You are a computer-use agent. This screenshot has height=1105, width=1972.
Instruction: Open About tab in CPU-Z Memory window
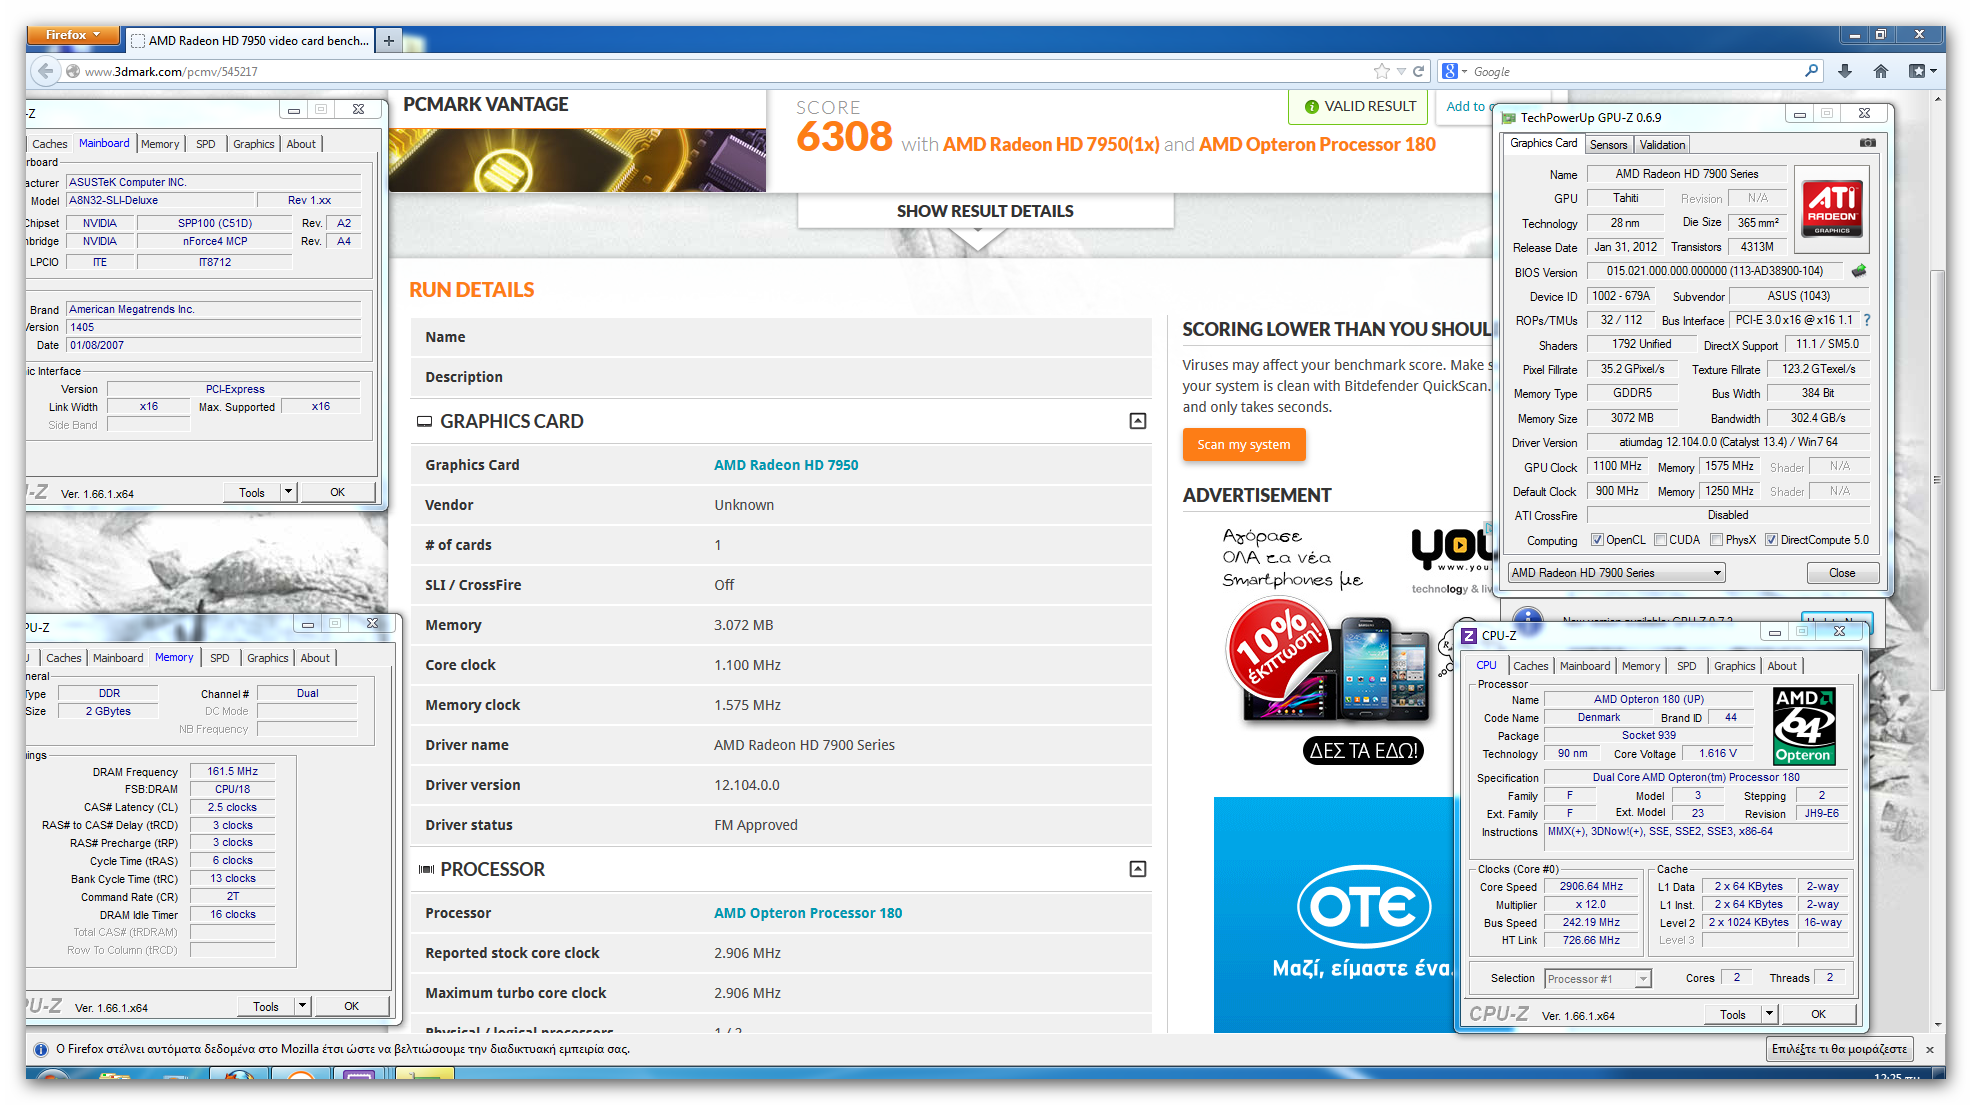pyautogui.click(x=315, y=658)
